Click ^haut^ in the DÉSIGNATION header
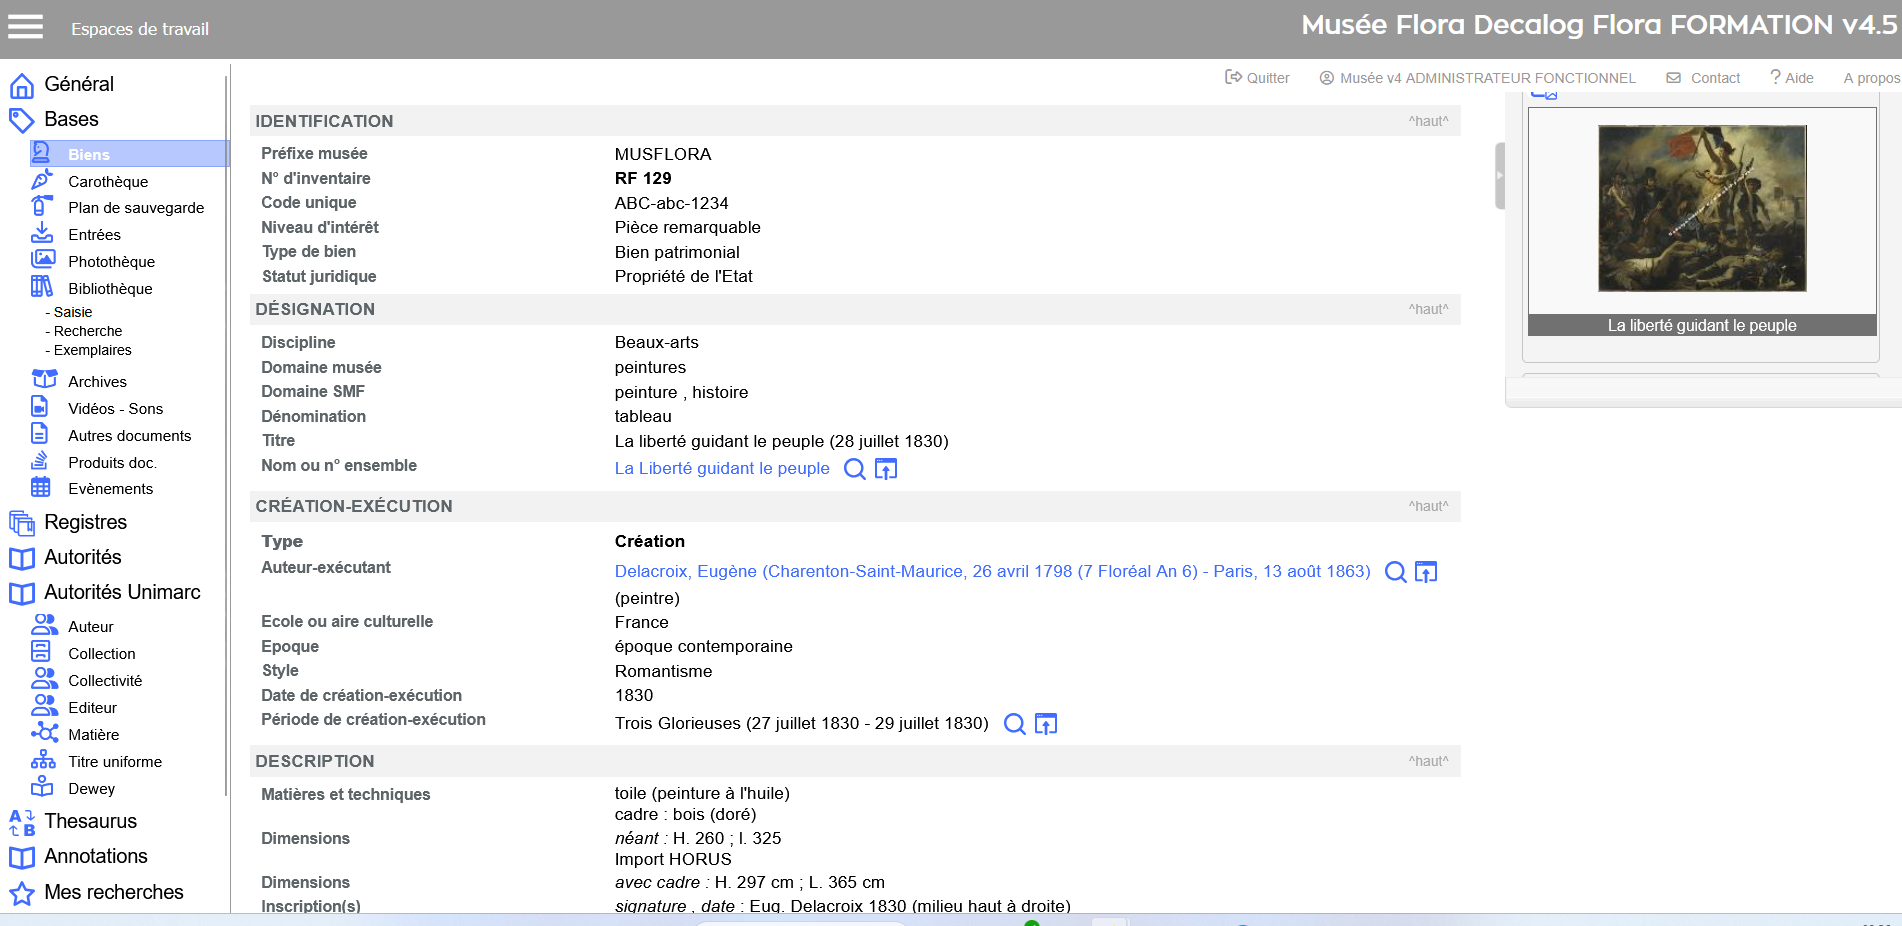1902x926 pixels. [1428, 309]
